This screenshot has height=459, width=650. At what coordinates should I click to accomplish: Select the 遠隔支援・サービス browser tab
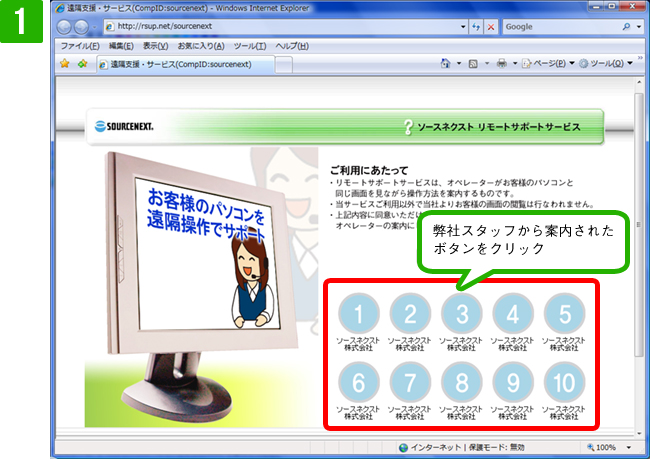coord(185,64)
